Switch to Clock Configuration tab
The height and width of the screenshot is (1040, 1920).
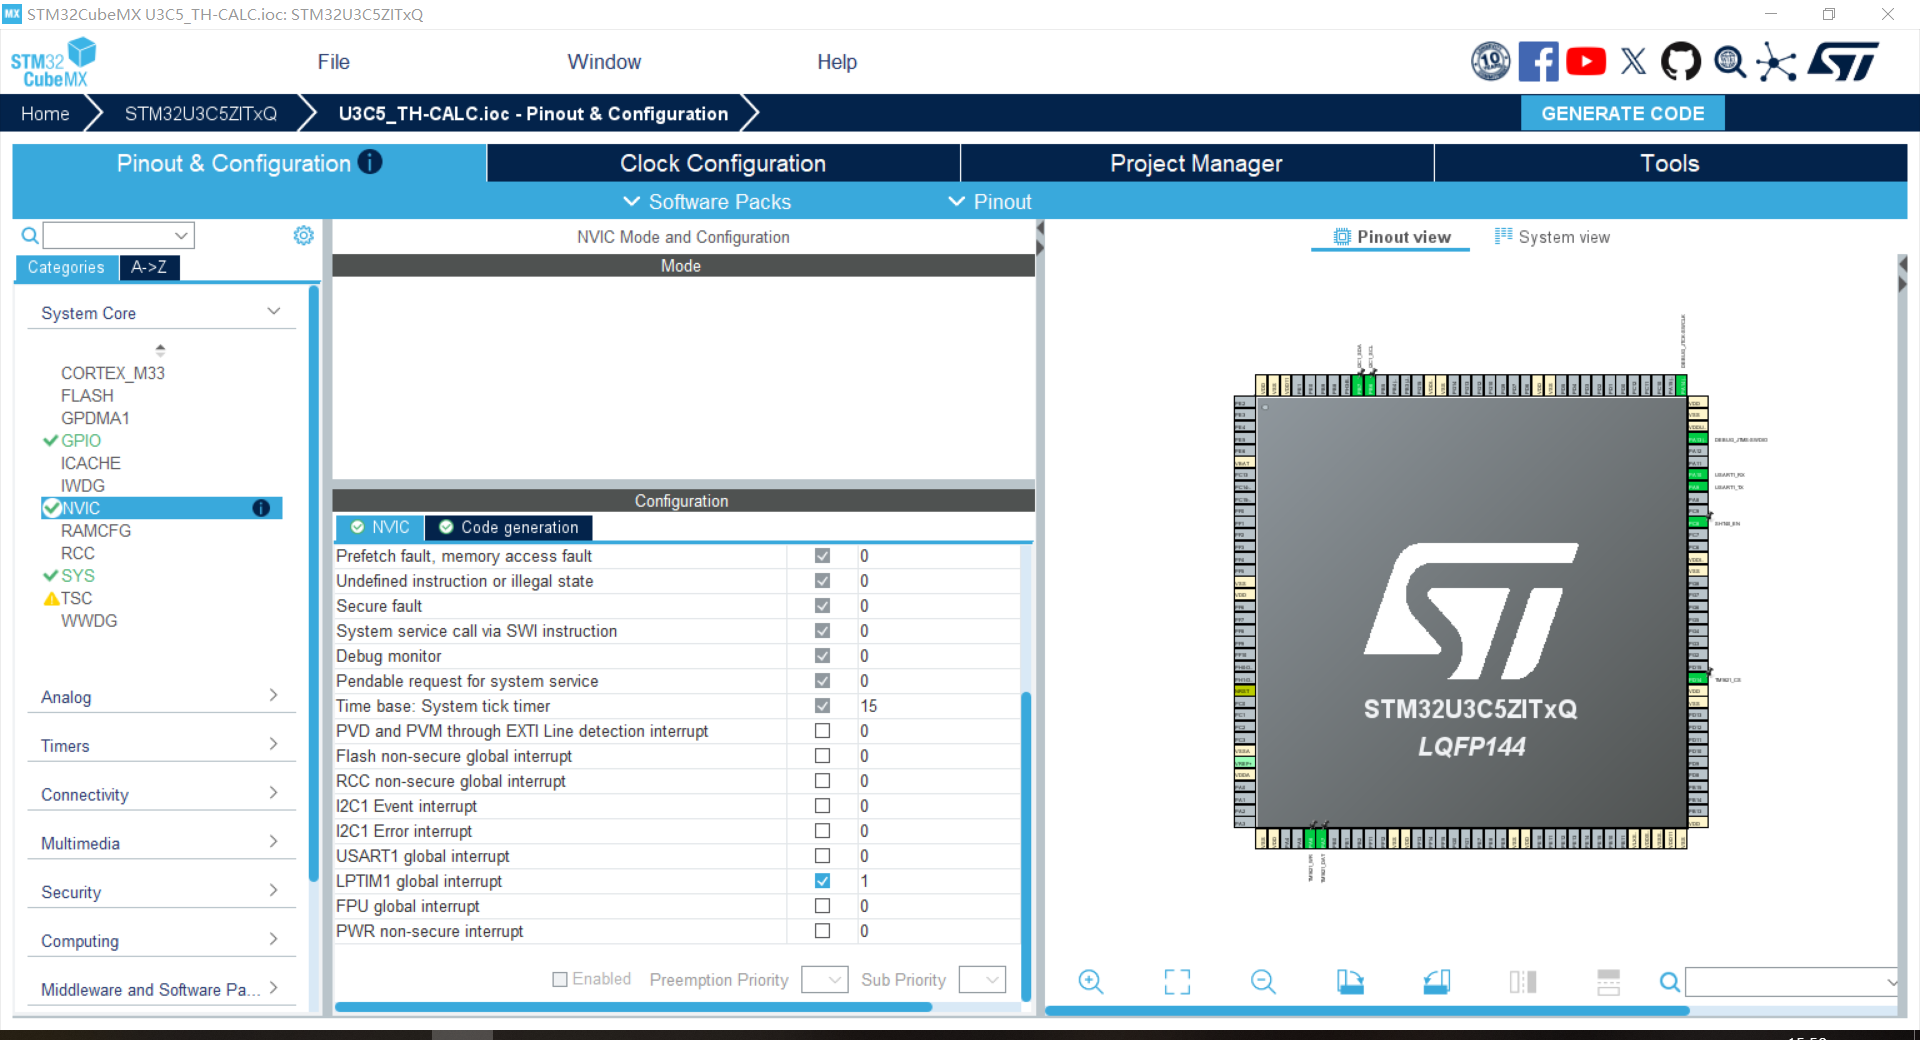point(723,163)
